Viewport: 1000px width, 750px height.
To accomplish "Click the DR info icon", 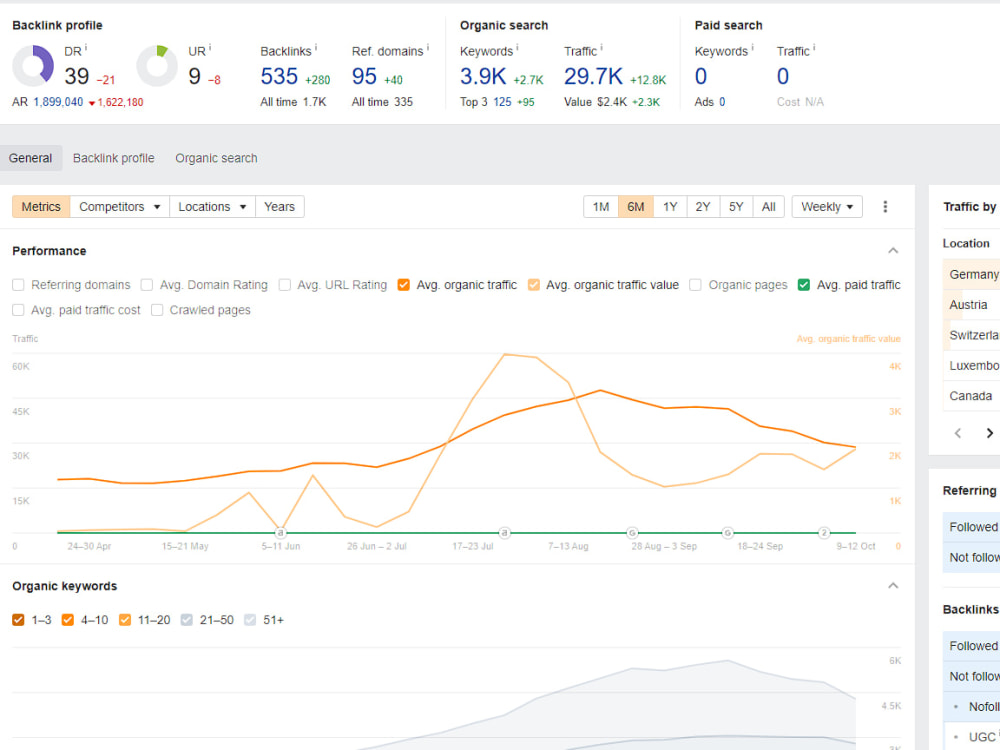I will [86, 47].
